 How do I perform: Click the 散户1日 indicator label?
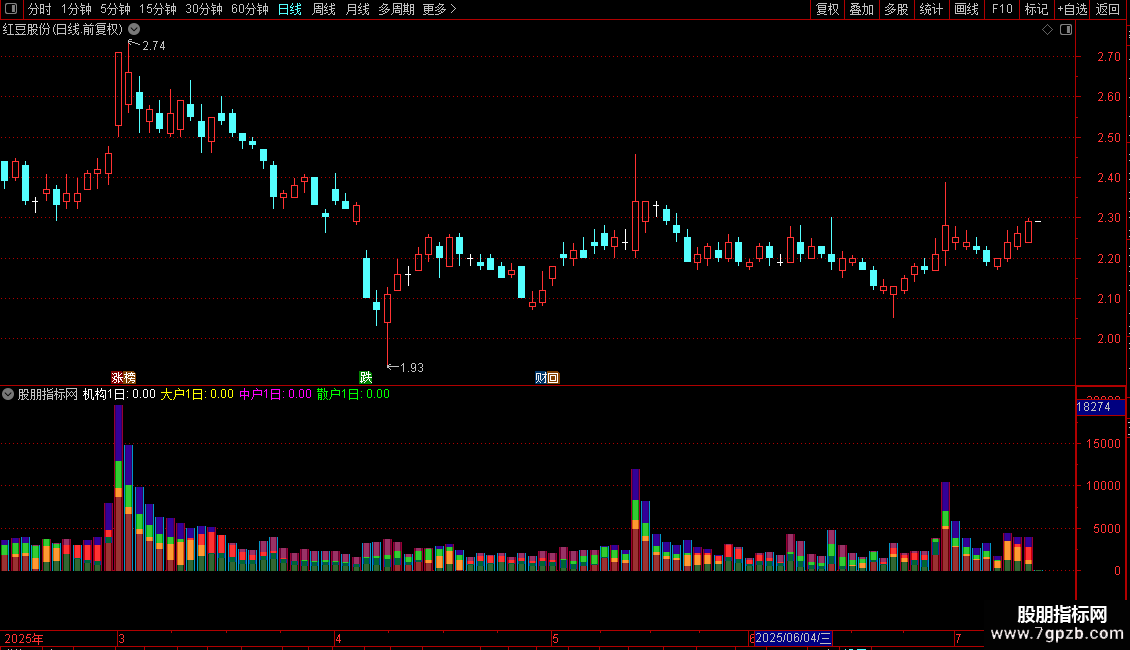pos(353,394)
